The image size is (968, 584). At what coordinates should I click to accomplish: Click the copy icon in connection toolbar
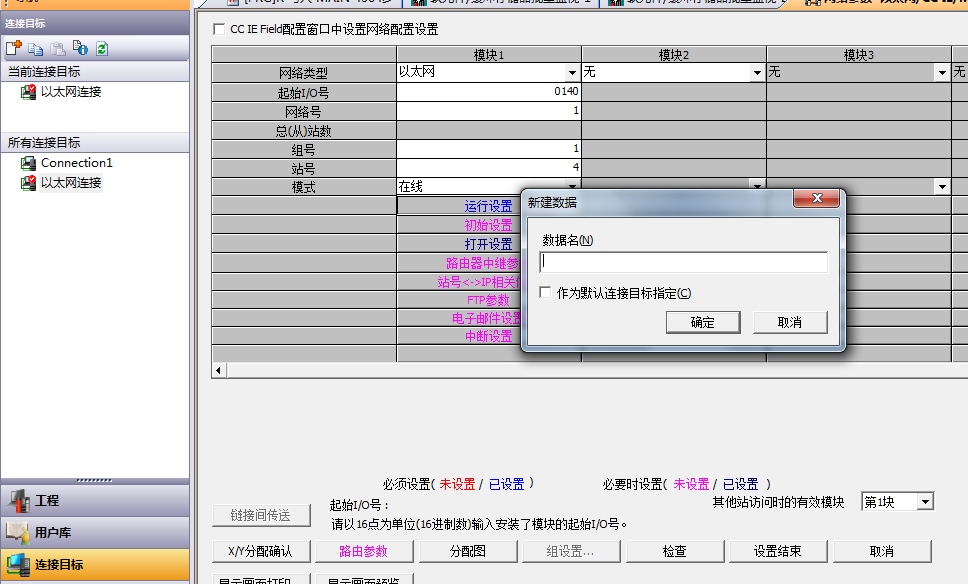[36, 48]
